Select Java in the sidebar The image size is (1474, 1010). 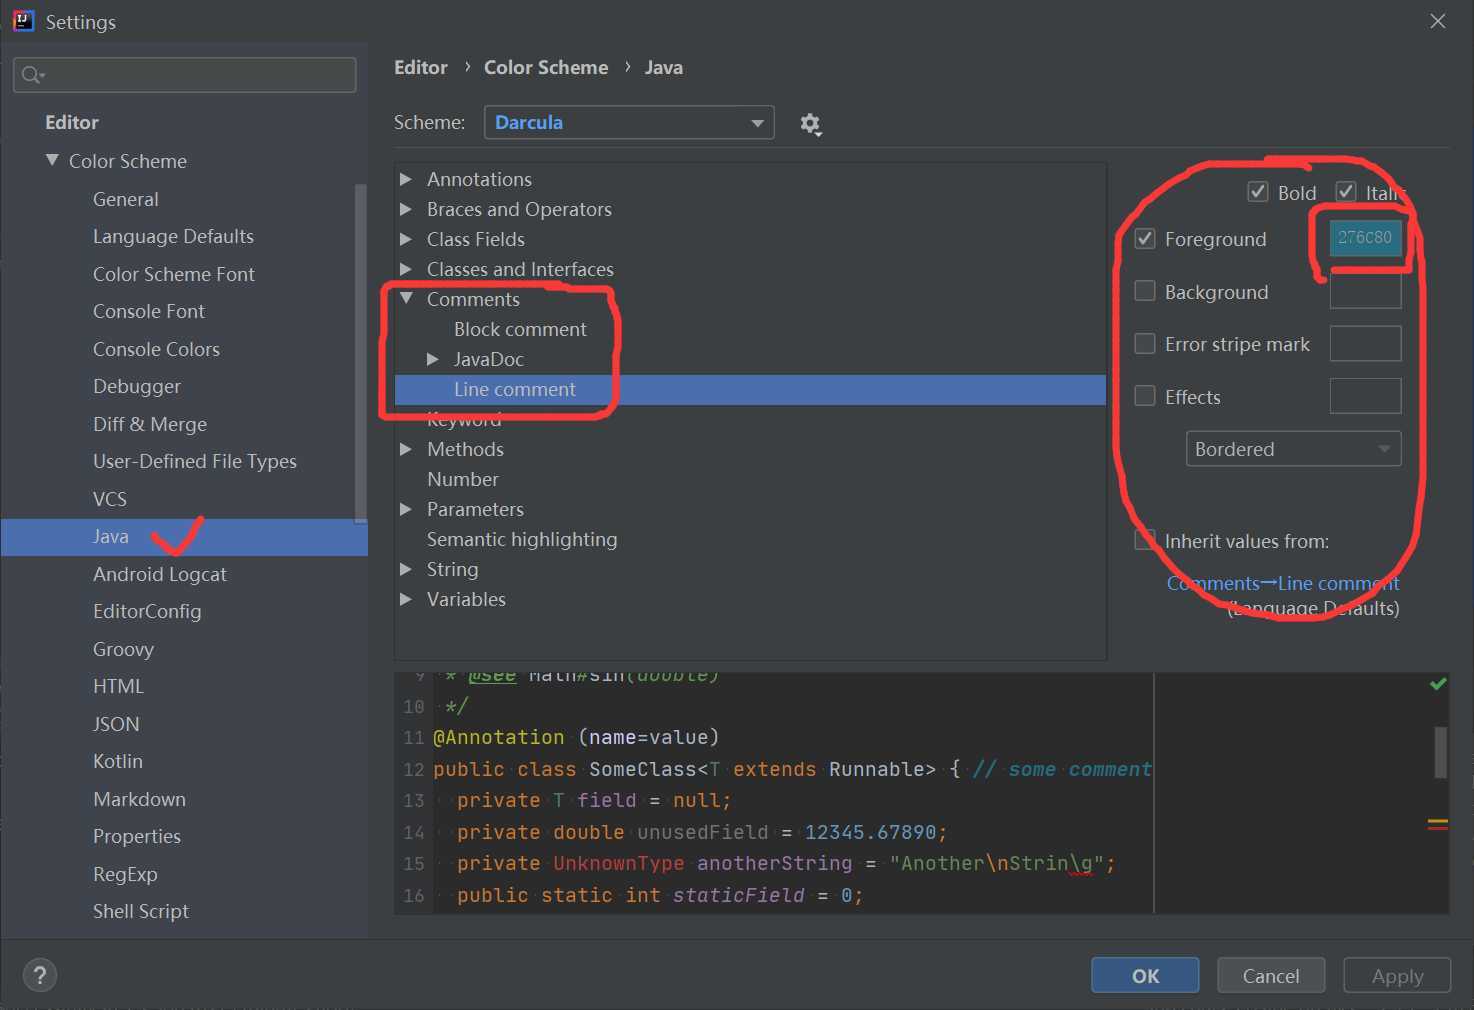click(184, 537)
